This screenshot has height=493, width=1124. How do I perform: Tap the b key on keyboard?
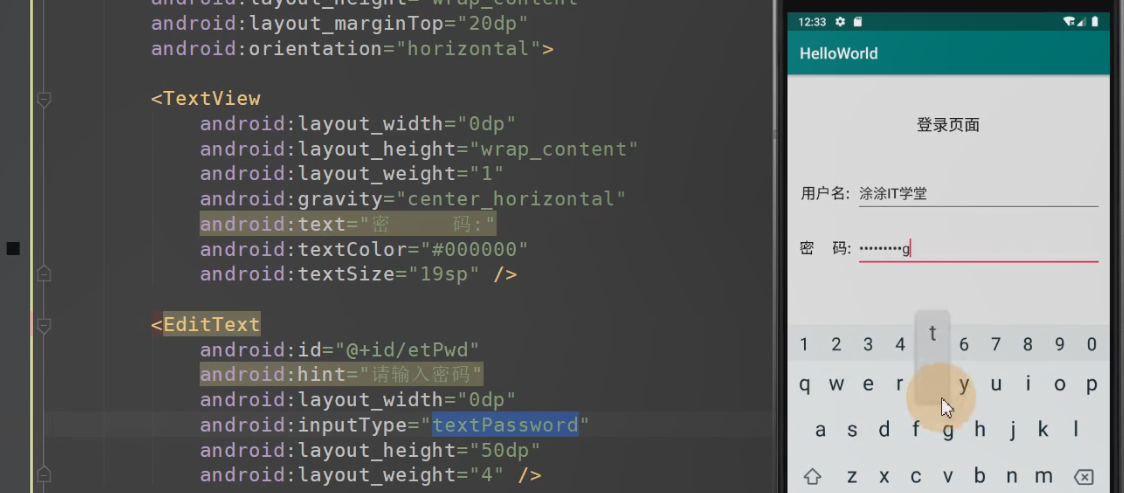coord(979,477)
